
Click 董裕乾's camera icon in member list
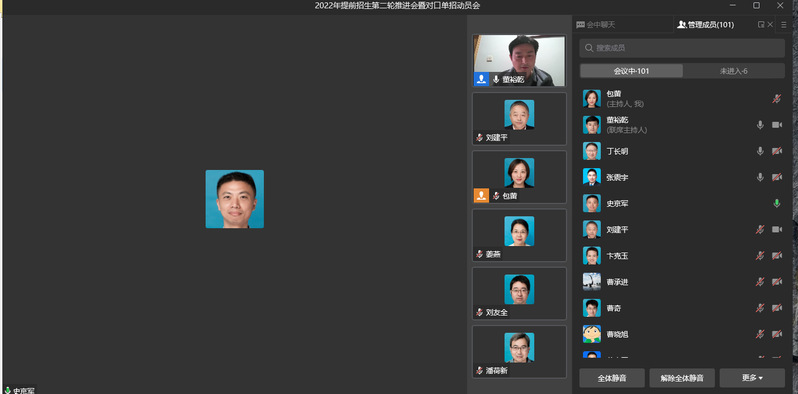[x=777, y=125]
